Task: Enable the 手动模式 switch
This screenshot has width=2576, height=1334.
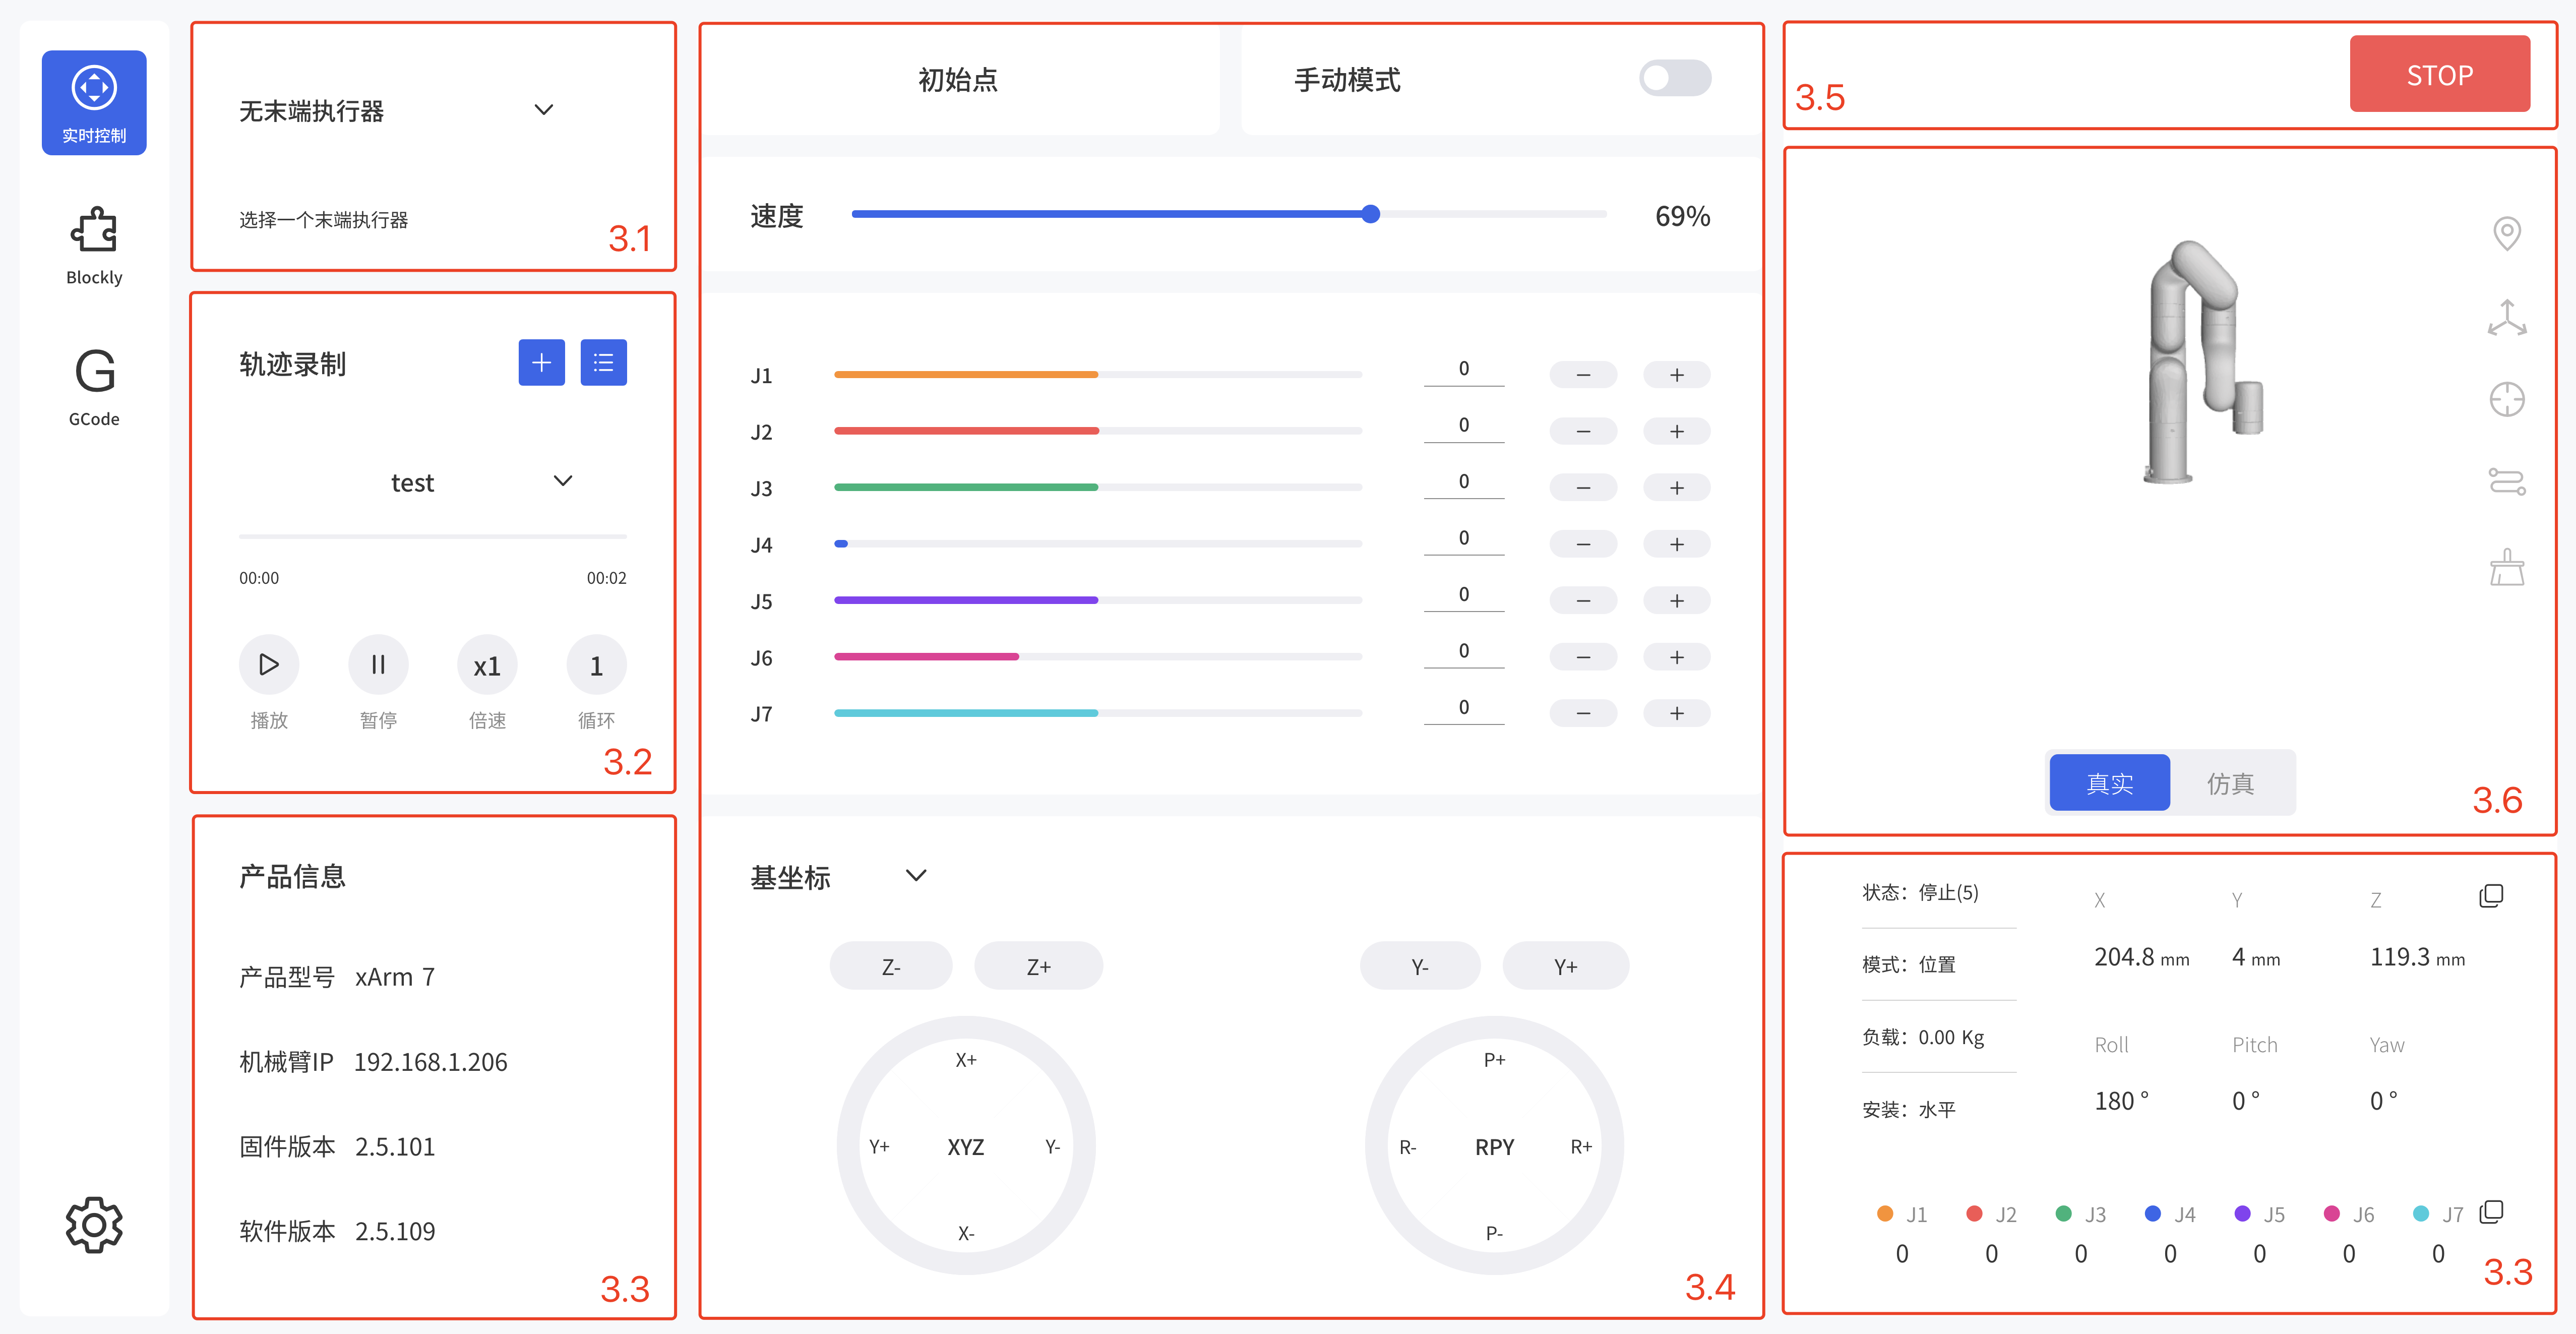Action: pos(1674,77)
